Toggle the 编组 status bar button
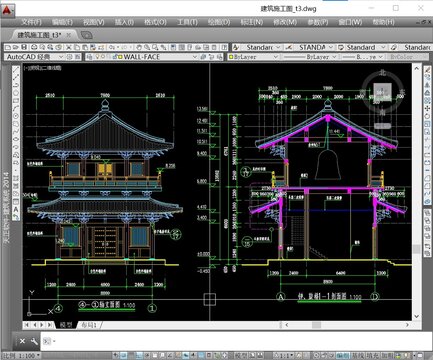 (x=342, y=355)
